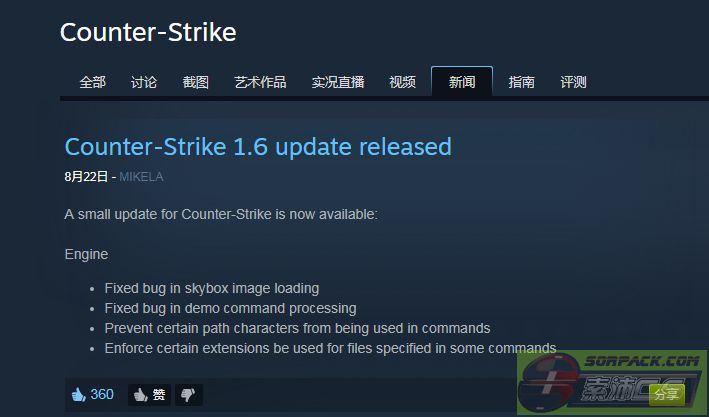Click the blue thumbs-up icon beside 360
709x417 pixels.
pos(79,394)
